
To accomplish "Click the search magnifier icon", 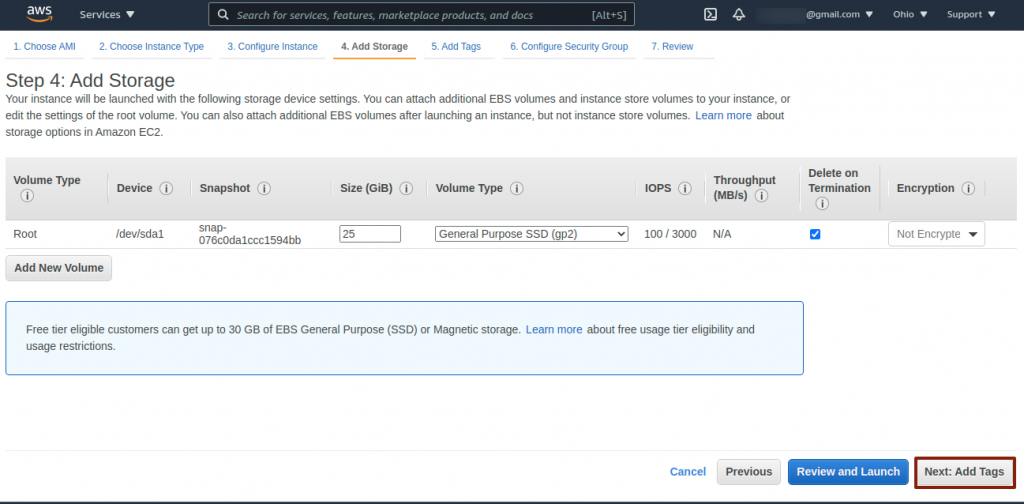I will tap(223, 14).
